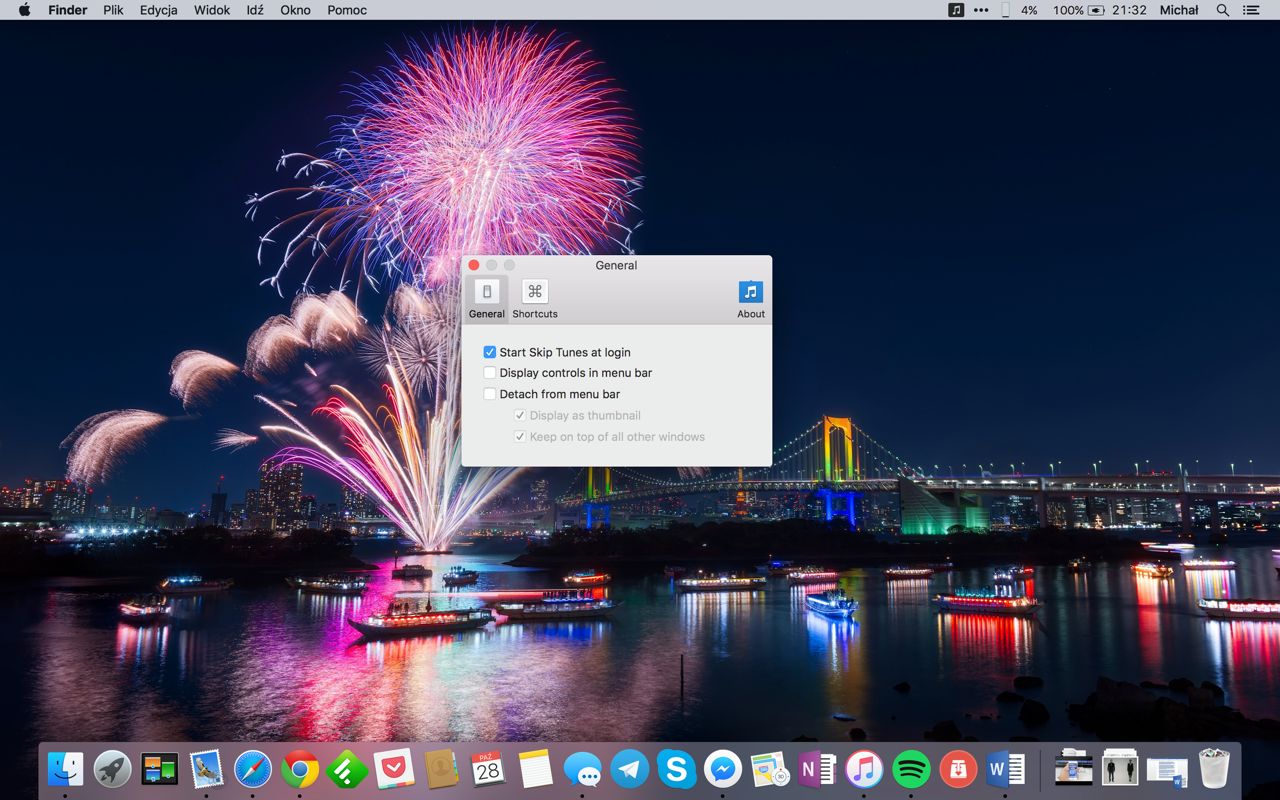This screenshot has width=1280, height=800.
Task: Open the two-figures document stack in Dock
Action: point(1121,769)
